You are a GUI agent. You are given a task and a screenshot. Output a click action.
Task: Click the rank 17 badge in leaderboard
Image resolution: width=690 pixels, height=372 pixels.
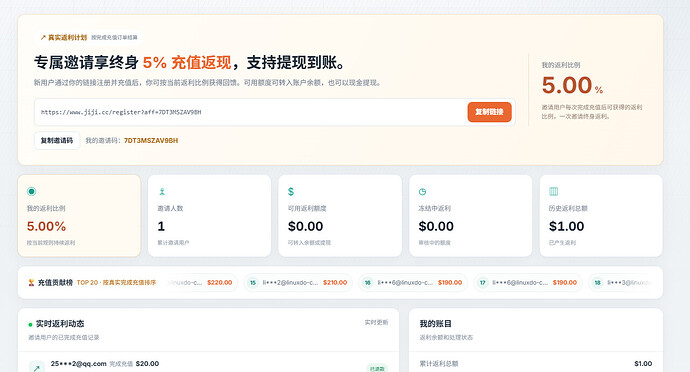pyautogui.click(x=483, y=283)
